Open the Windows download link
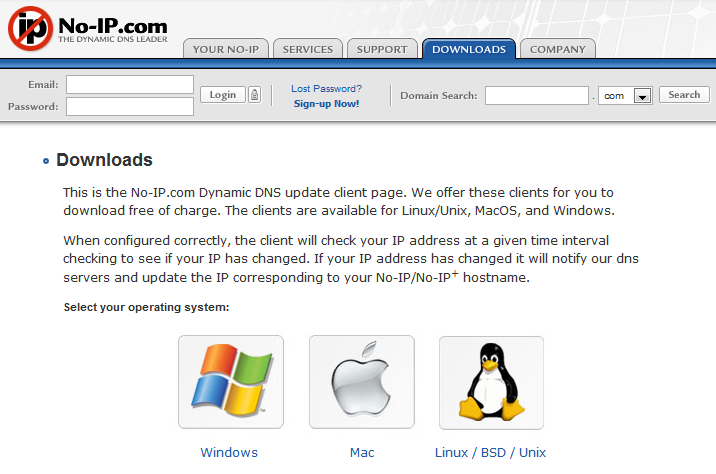The width and height of the screenshot is (716, 474). coord(229,452)
